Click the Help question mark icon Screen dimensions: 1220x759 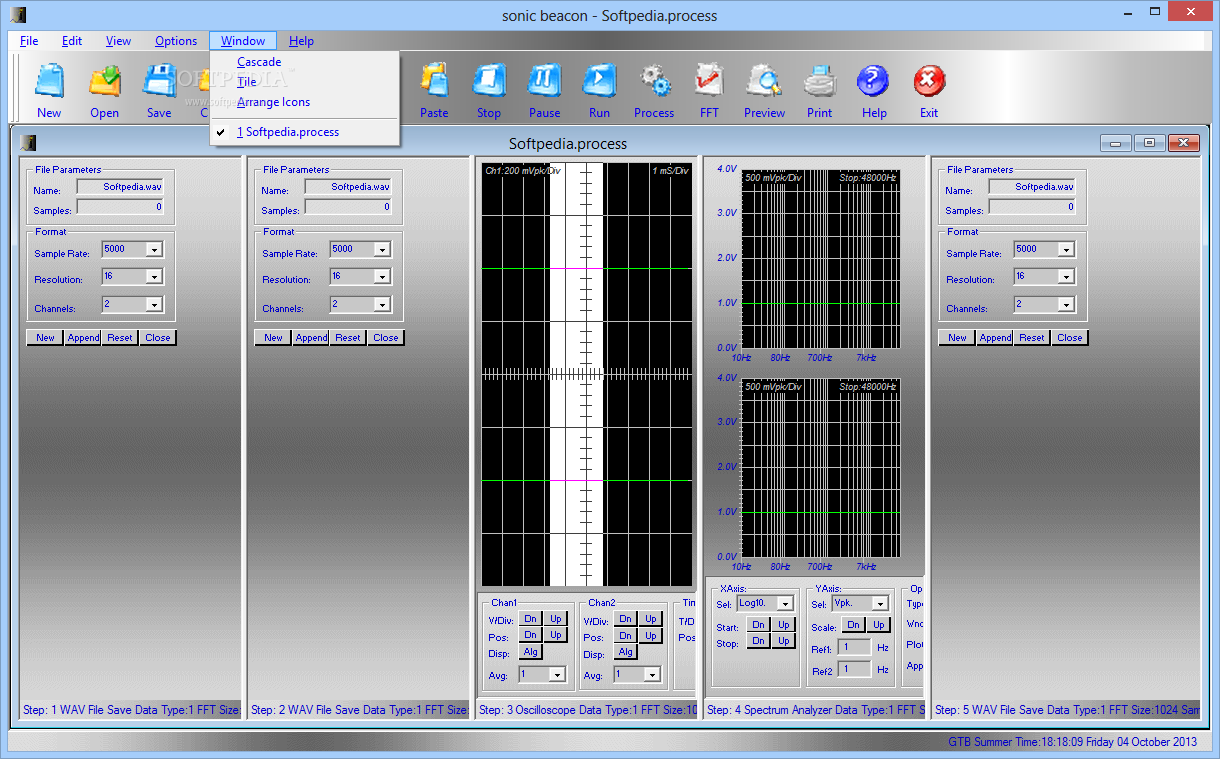tap(874, 81)
